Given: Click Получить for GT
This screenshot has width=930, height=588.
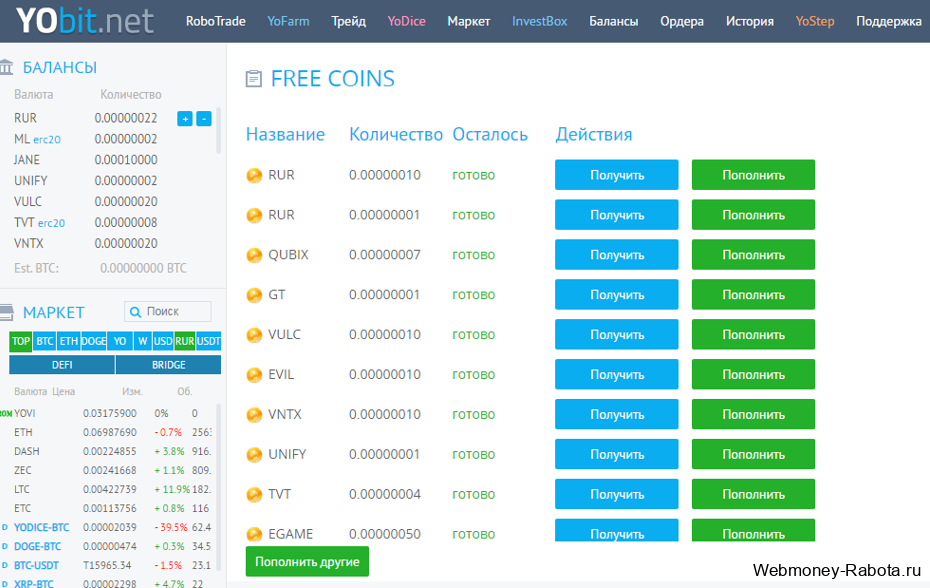Looking at the screenshot, I should (617, 294).
